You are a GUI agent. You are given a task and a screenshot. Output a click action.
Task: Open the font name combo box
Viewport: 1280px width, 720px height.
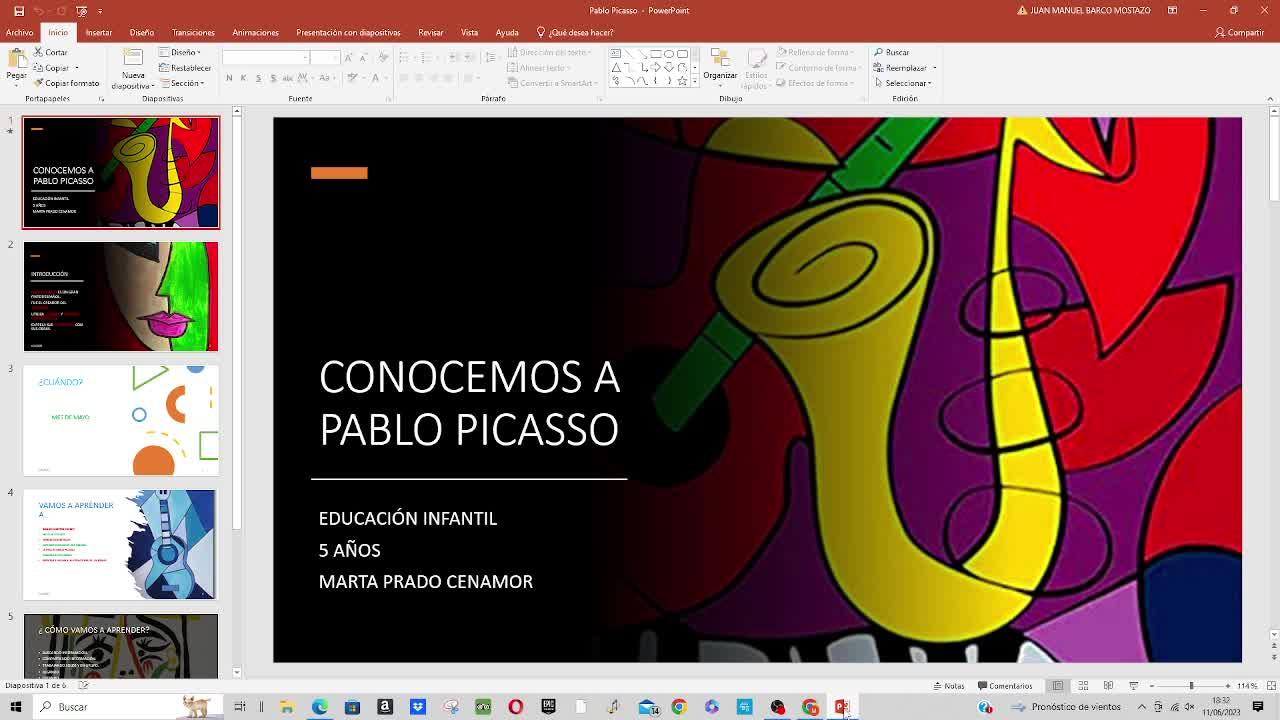(266, 57)
